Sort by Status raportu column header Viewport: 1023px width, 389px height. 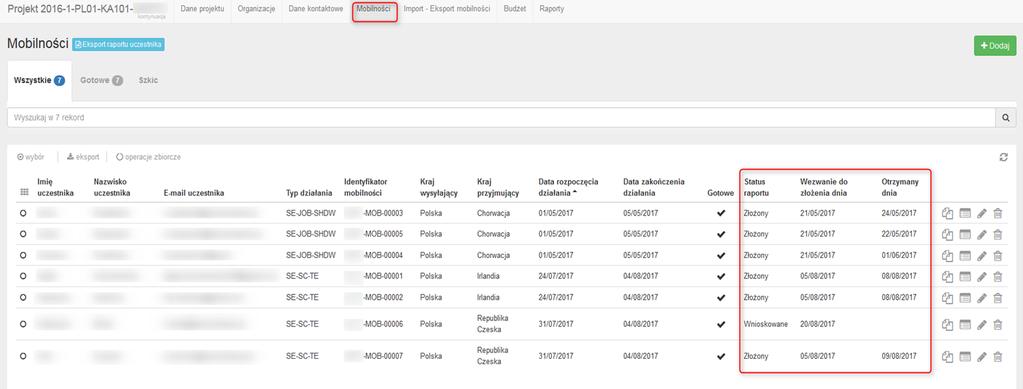click(757, 187)
